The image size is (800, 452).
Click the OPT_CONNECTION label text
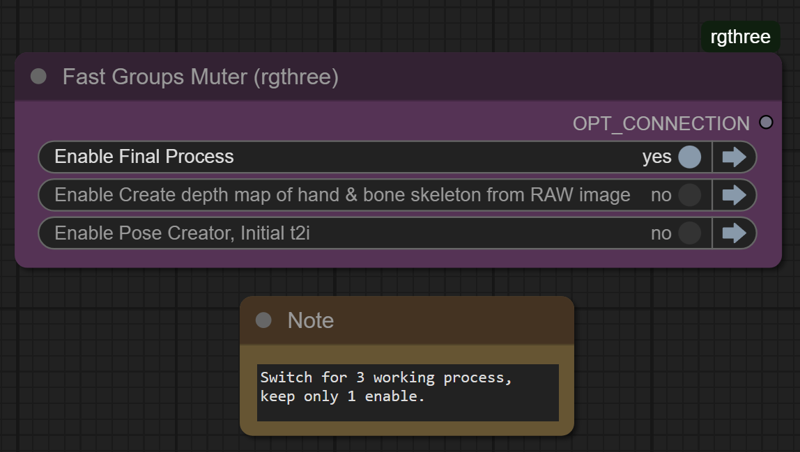[x=661, y=123]
